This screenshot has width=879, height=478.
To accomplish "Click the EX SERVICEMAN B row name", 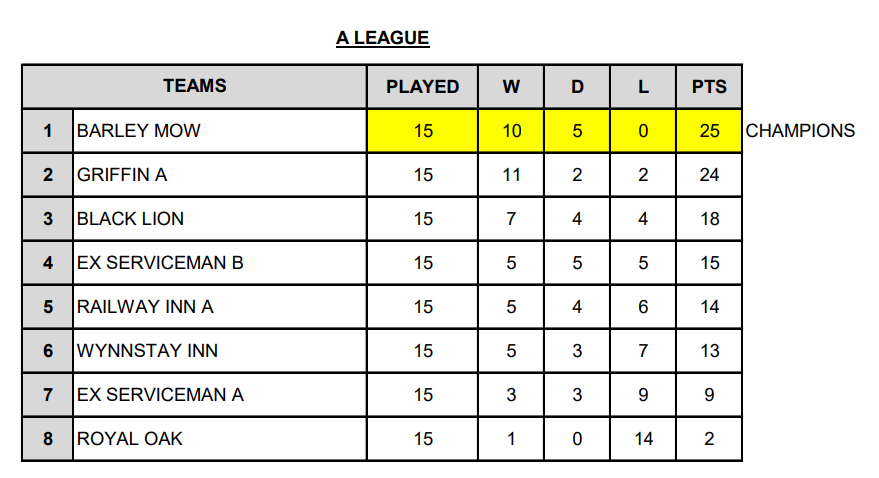I will [160, 263].
